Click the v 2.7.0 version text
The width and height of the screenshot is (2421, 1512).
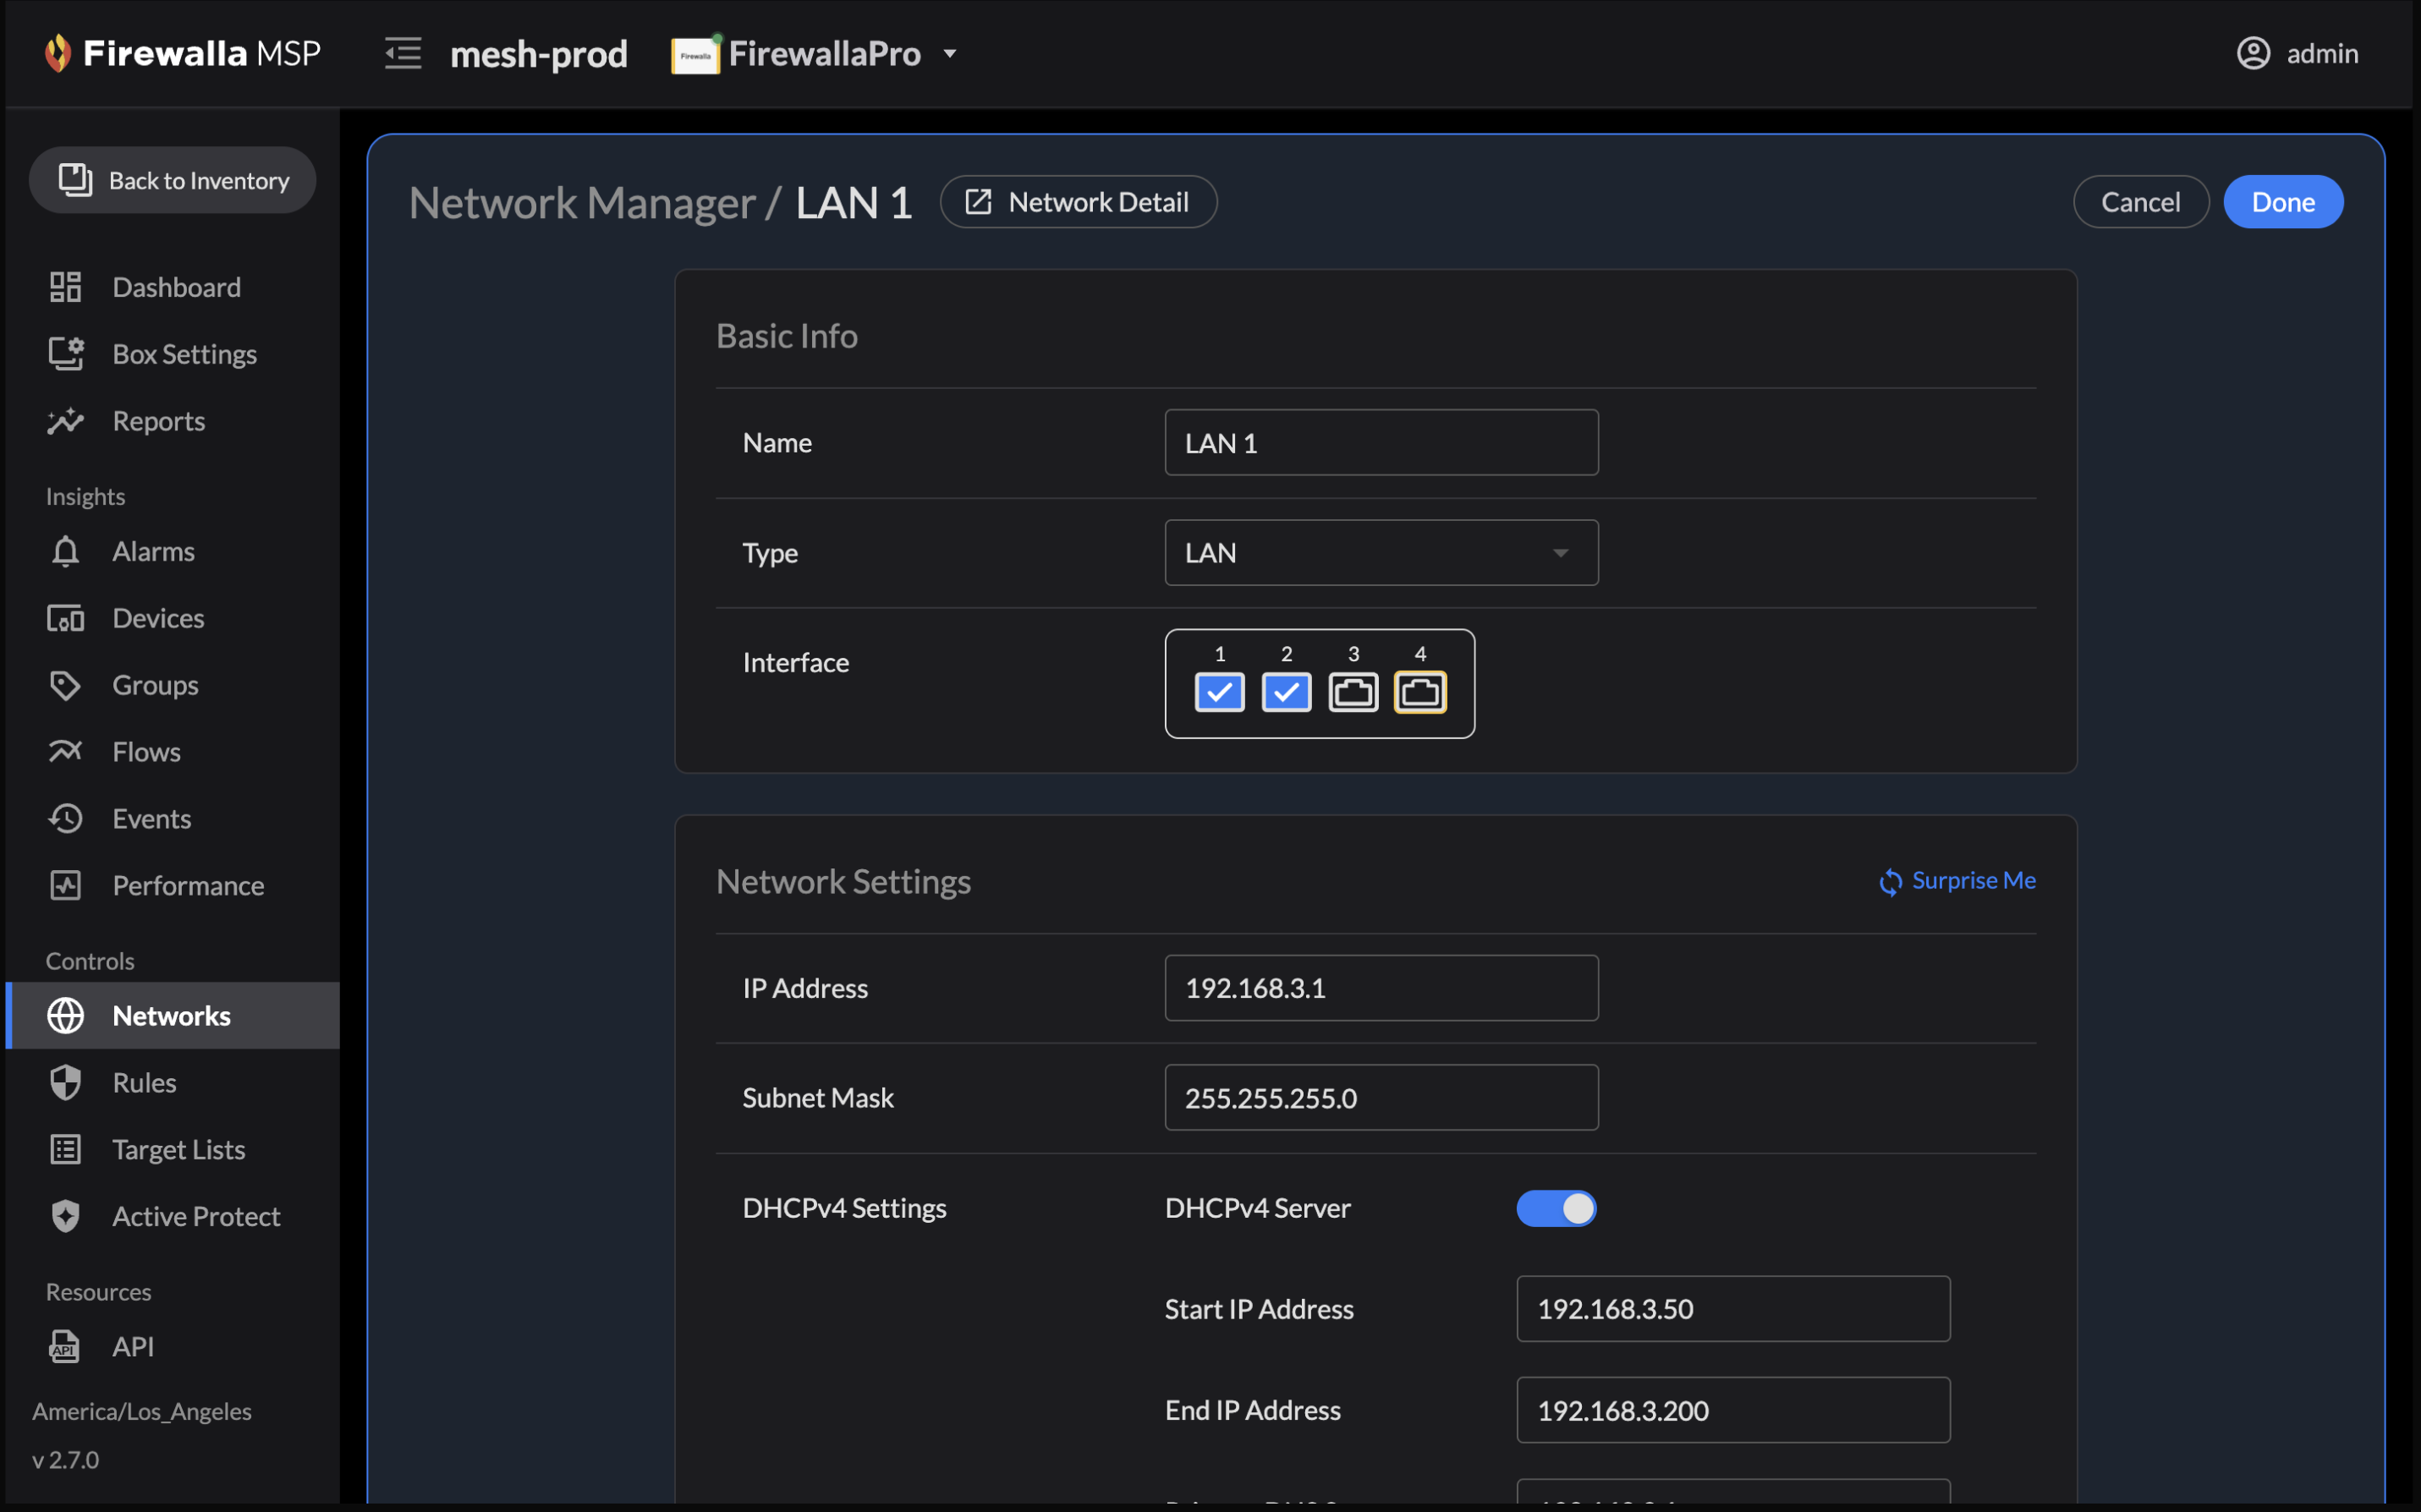click(65, 1460)
